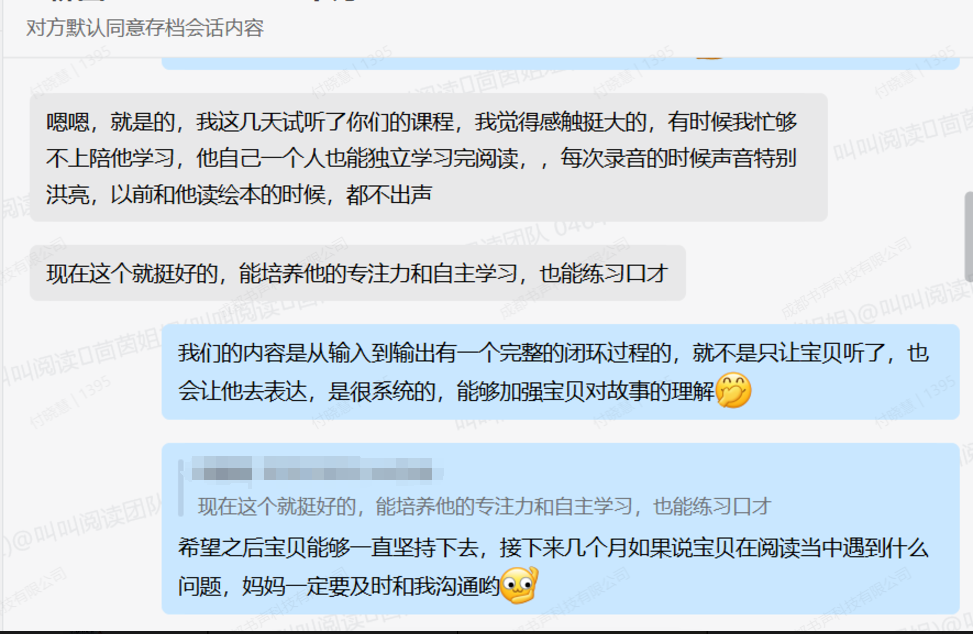The height and width of the screenshot is (634, 973).
Task: Select gray bubble 现在这个就挺好的 about 专注力
Action: tap(357, 273)
